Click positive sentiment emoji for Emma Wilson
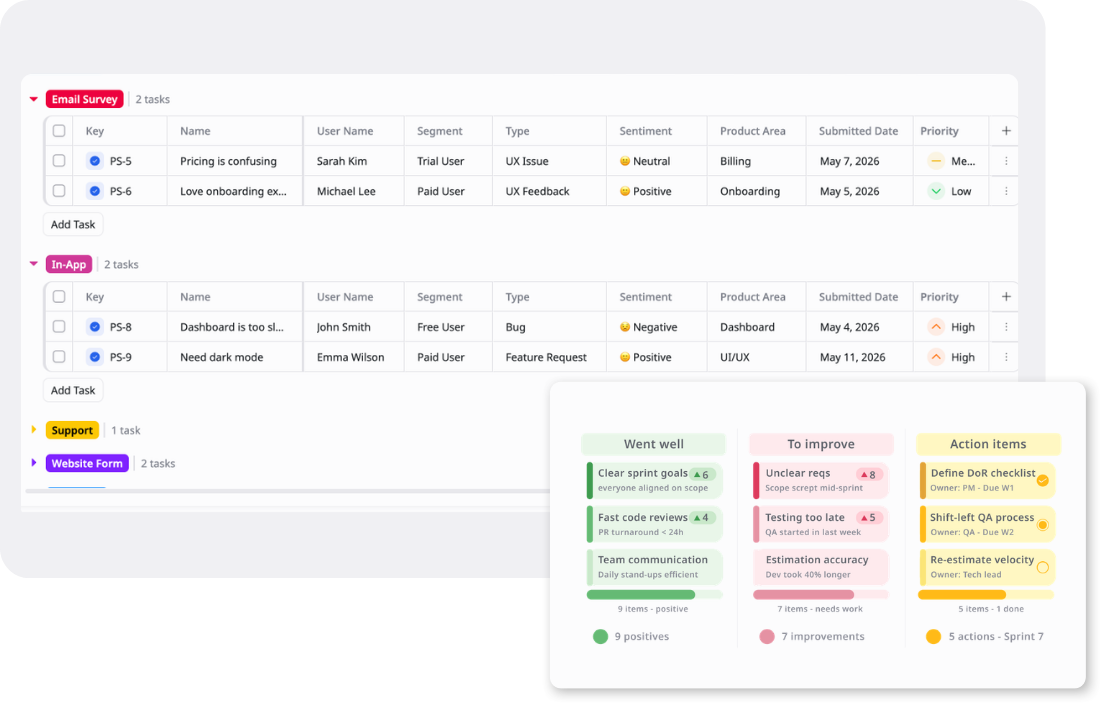Image resolution: width=1104 pixels, height=705 pixels. 625,357
